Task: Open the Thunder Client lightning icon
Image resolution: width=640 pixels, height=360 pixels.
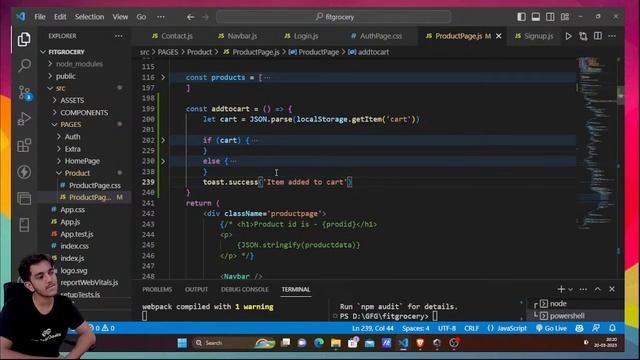Action: tap(24, 172)
